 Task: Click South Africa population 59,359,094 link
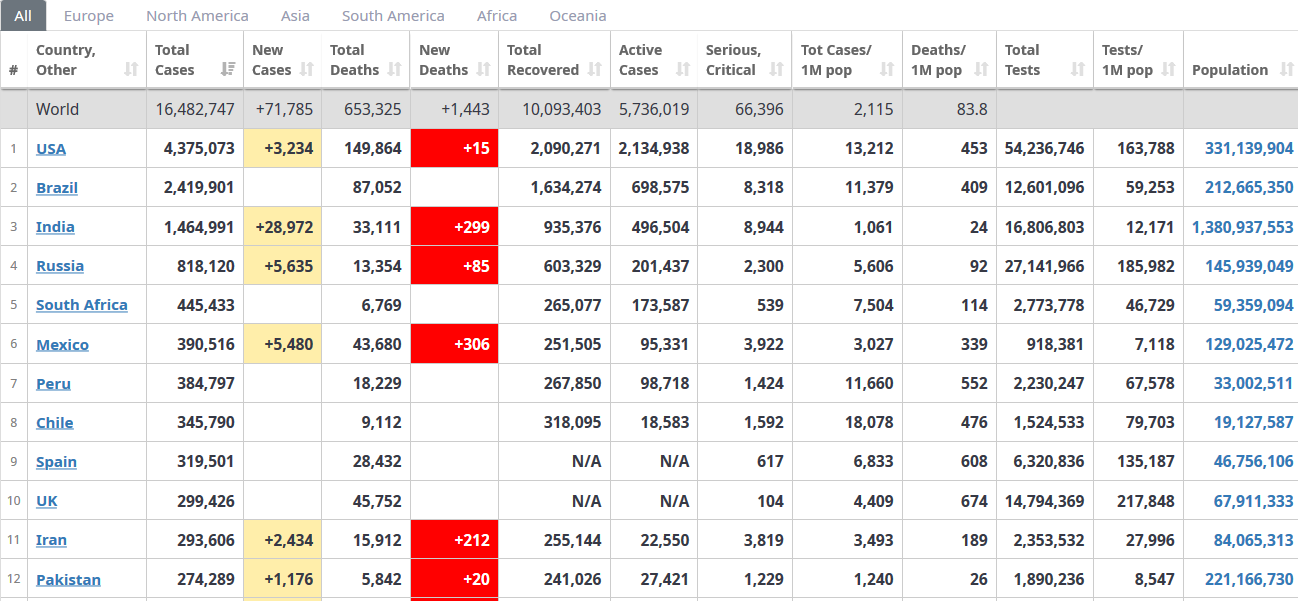tap(1254, 305)
